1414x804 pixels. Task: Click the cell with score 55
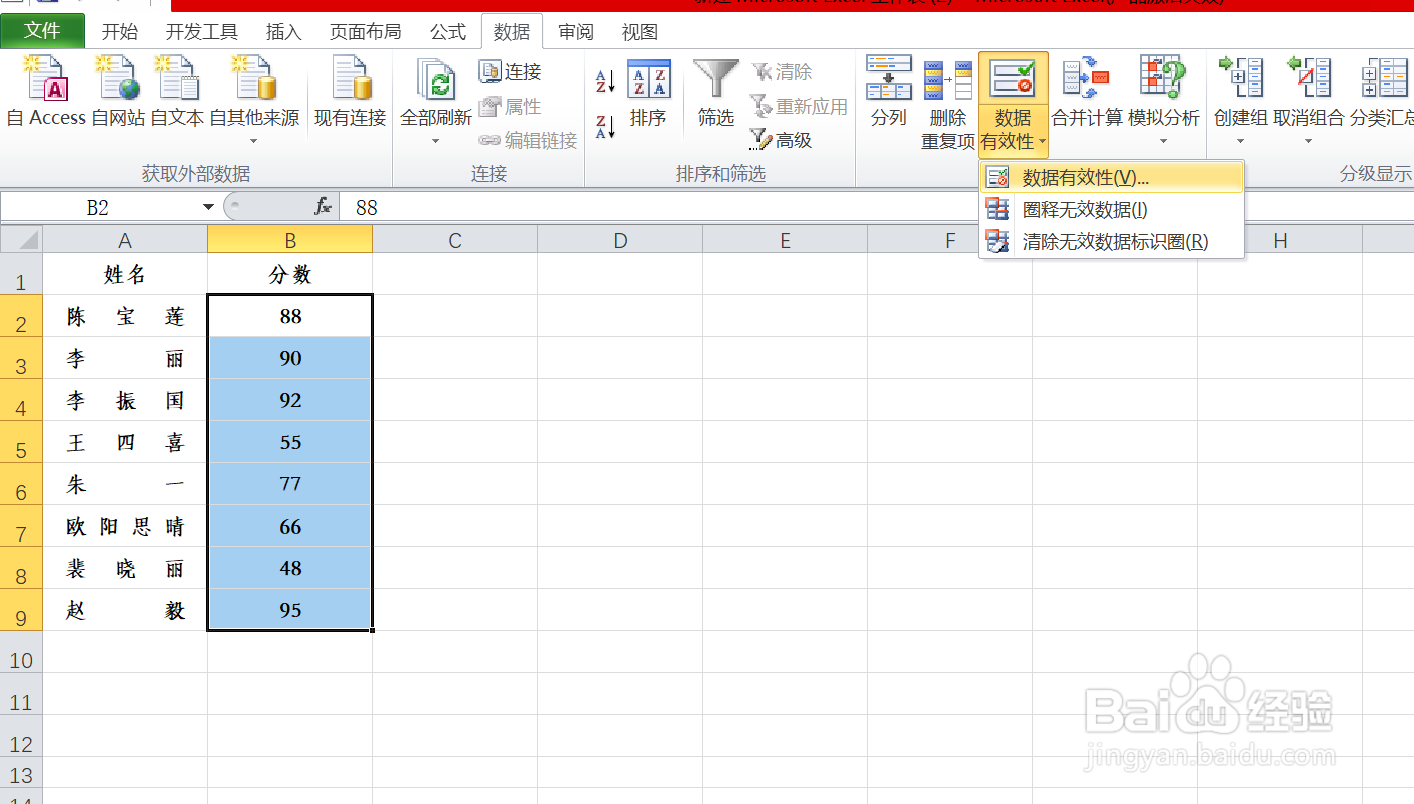click(x=290, y=442)
